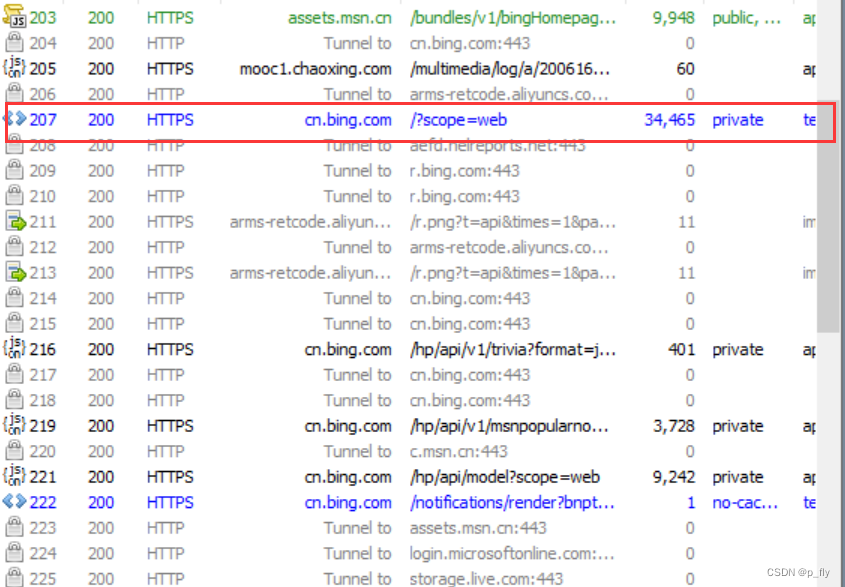This screenshot has width=845, height=587.
Task: Click the lock icon of session 220
Action: 14,451
